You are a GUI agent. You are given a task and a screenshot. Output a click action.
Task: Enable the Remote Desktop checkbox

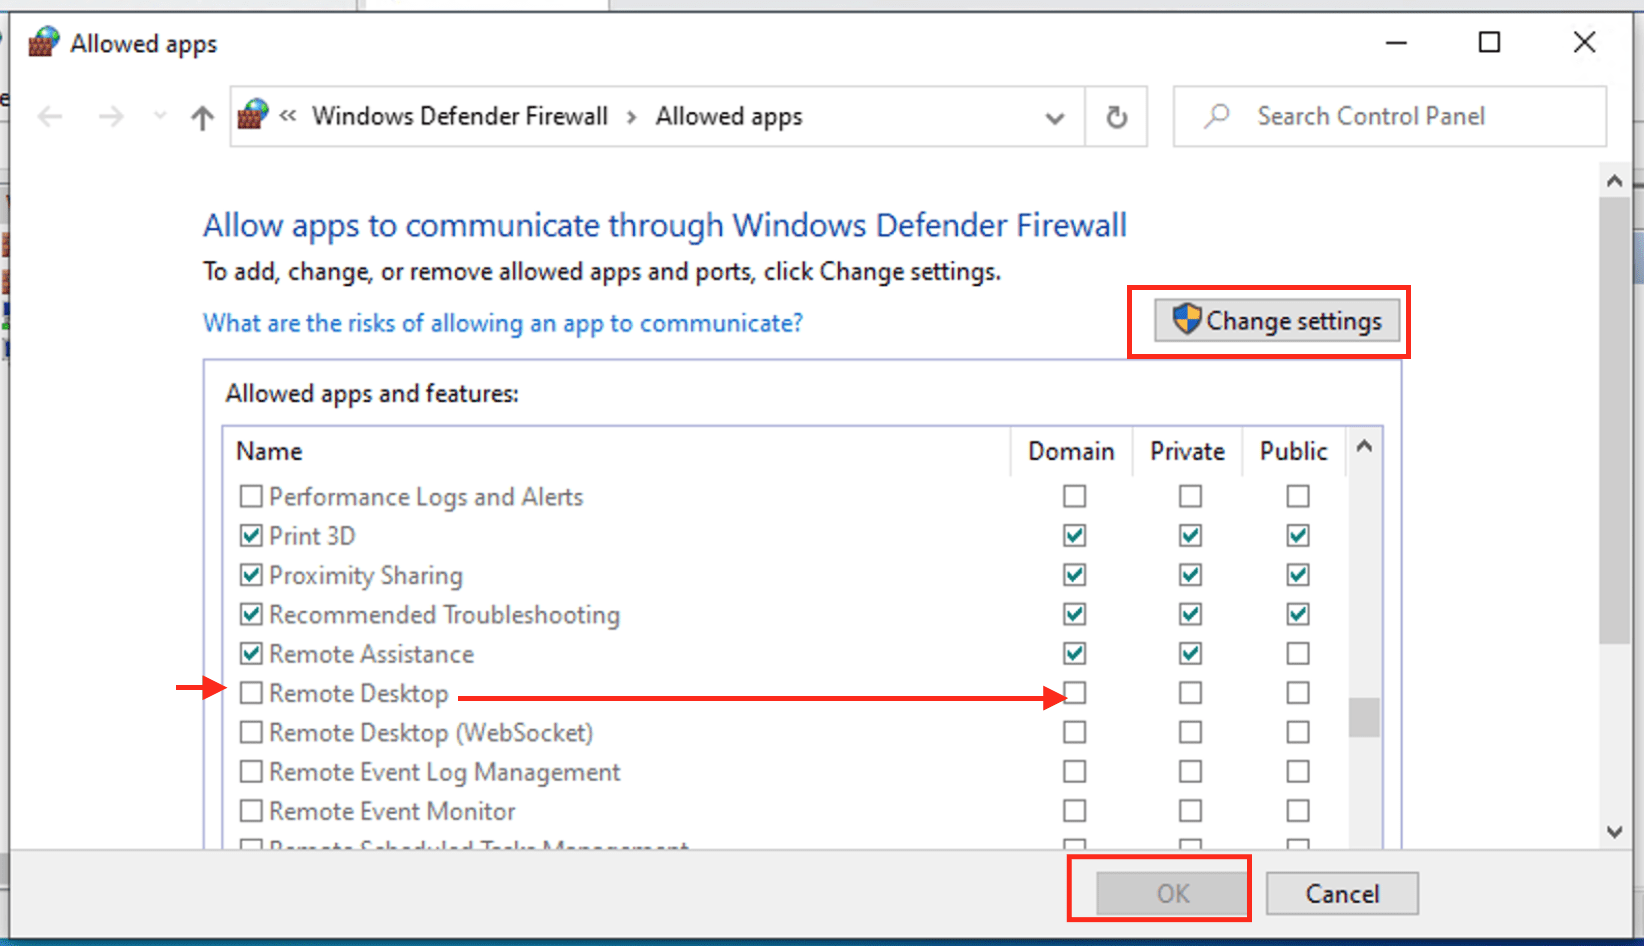[x=251, y=693]
